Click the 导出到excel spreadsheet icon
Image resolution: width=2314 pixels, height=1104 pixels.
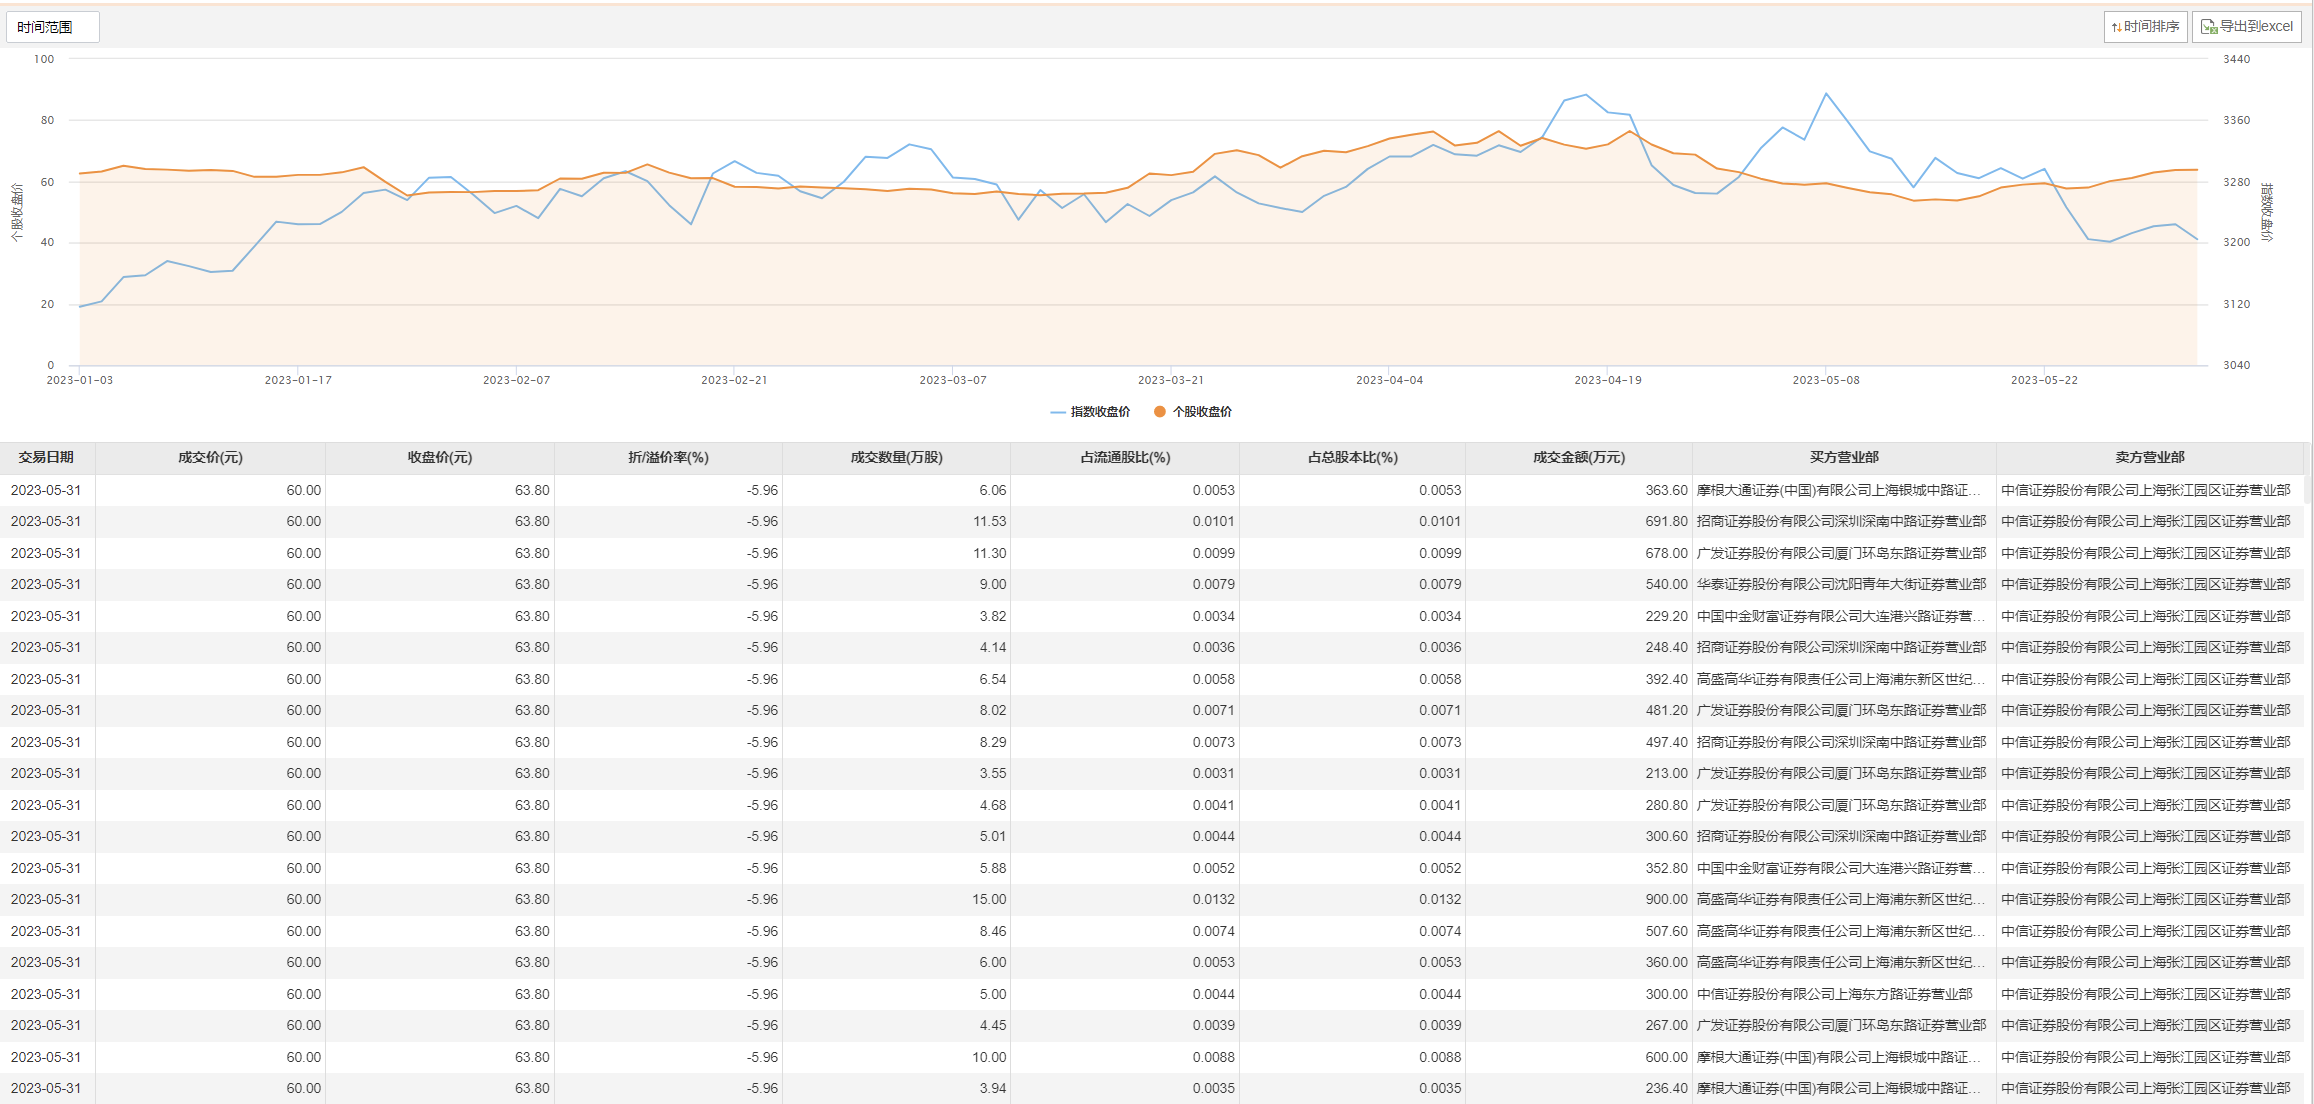click(x=2209, y=27)
